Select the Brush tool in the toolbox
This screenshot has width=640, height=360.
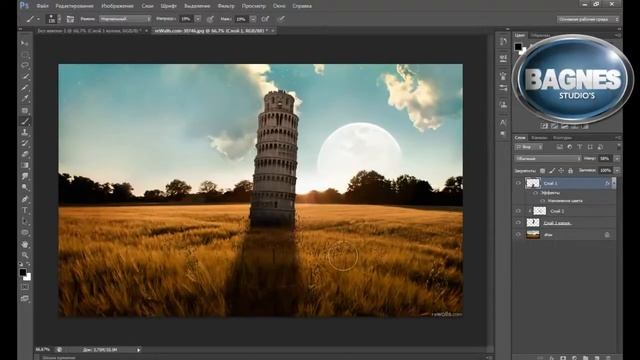[25, 121]
